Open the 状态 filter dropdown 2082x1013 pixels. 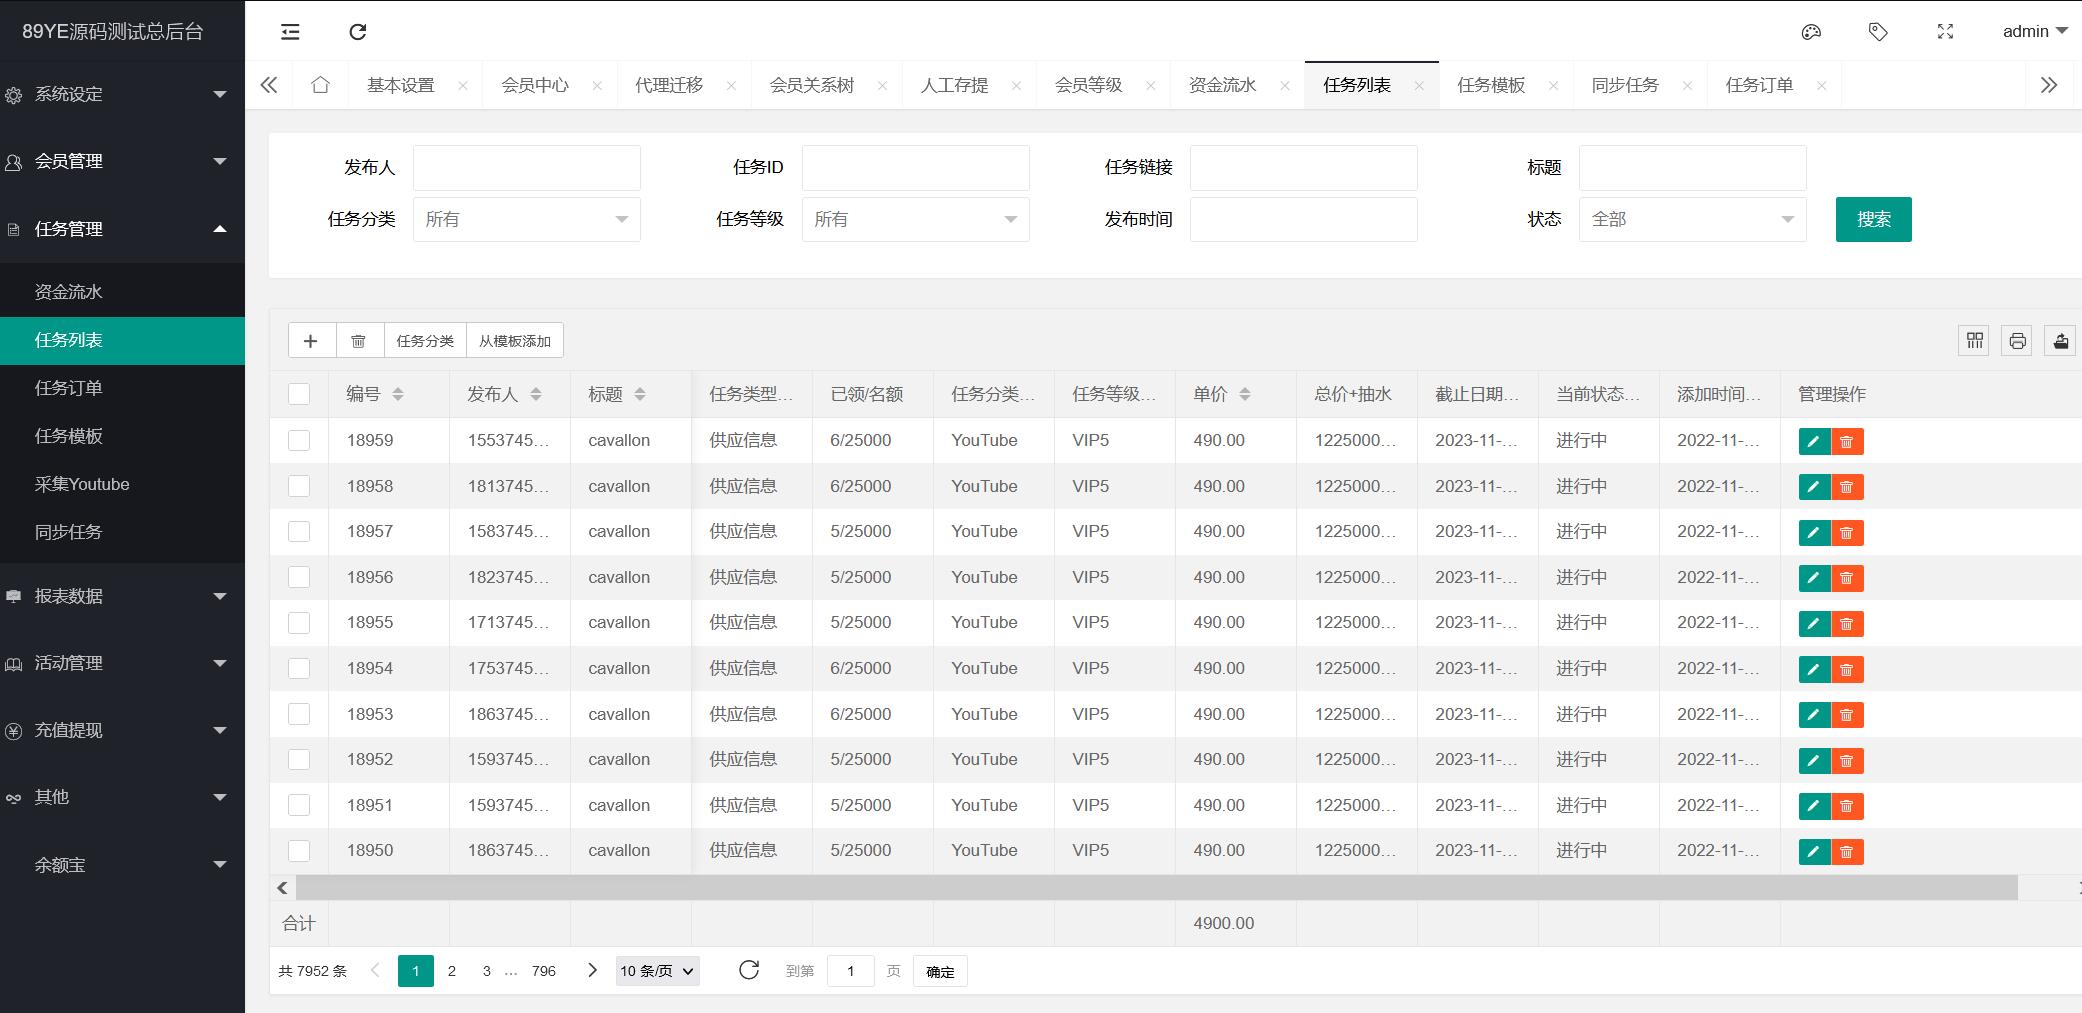pyautogui.click(x=1692, y=219)
